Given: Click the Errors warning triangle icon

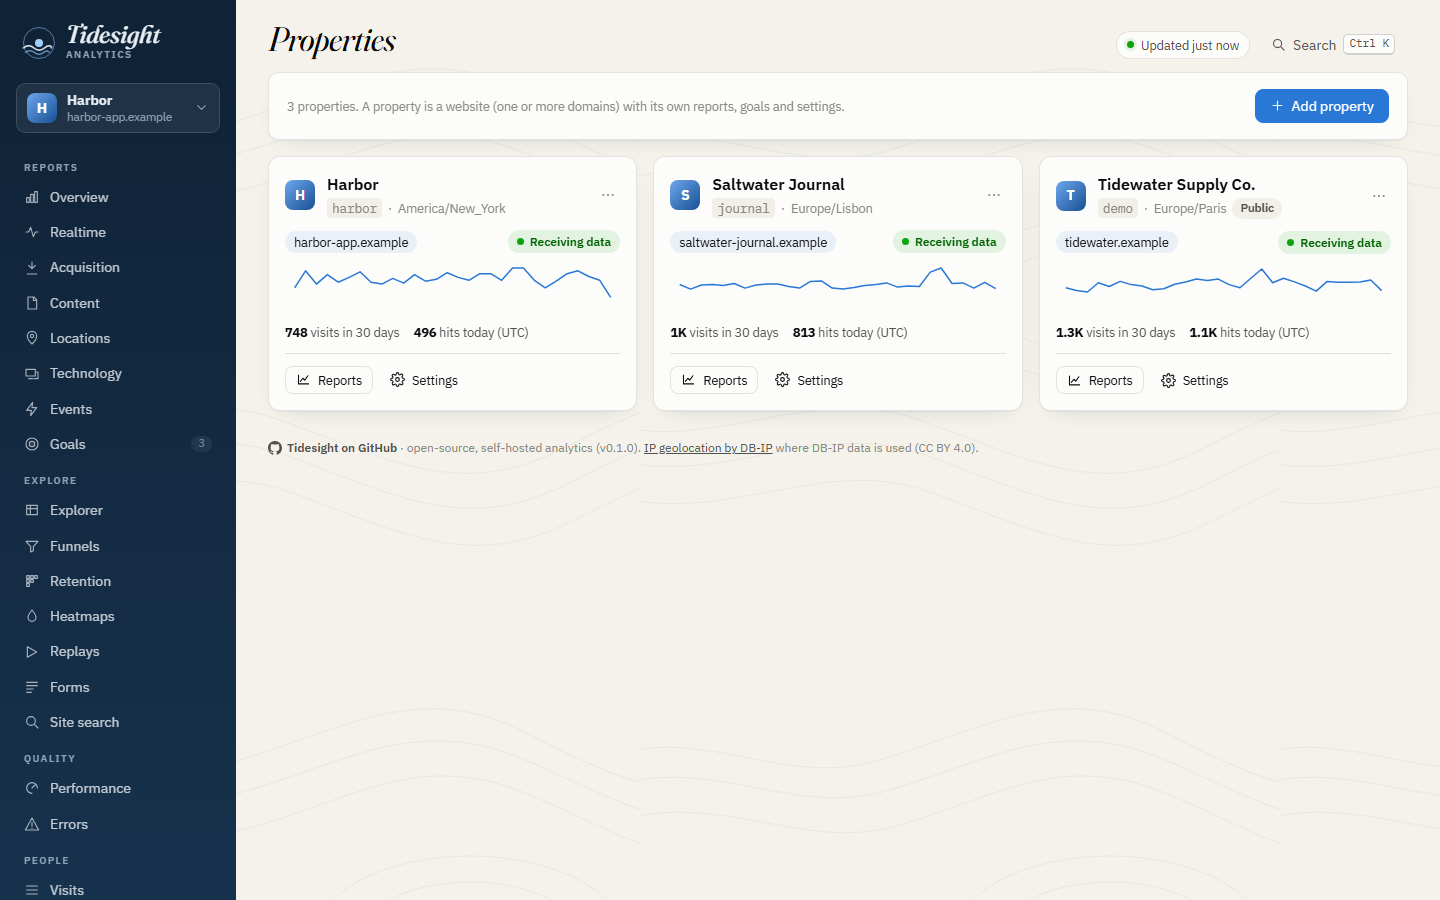Looking at the screenshot, I should [32, 824].
